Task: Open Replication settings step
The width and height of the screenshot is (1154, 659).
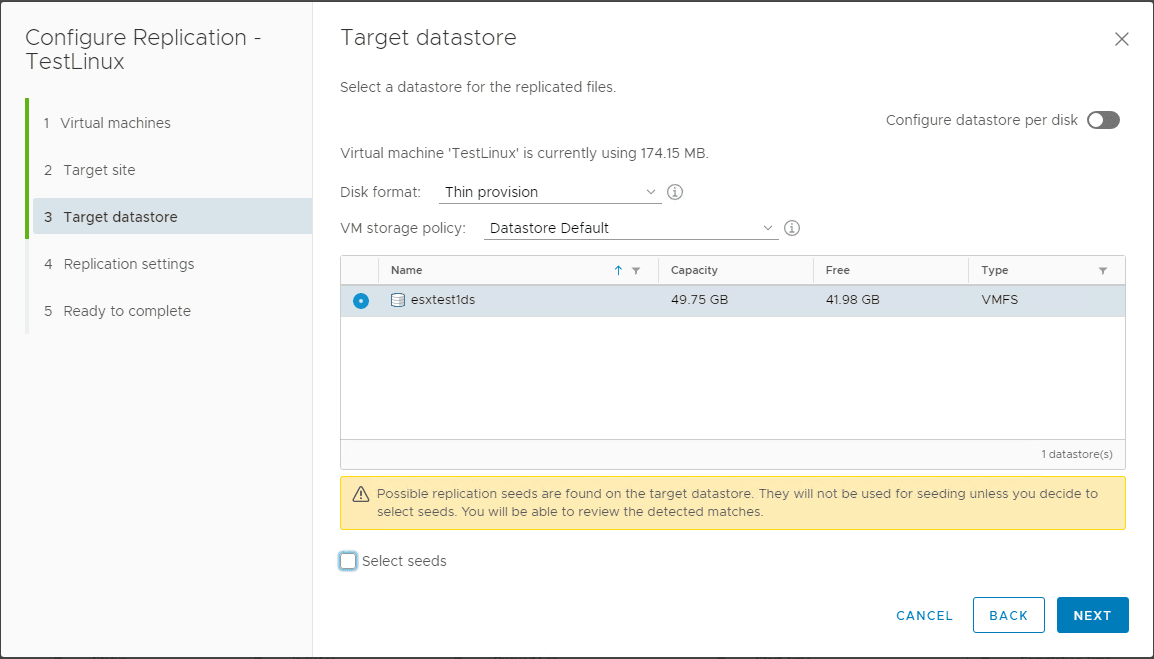Action: (x=128, y=264)
